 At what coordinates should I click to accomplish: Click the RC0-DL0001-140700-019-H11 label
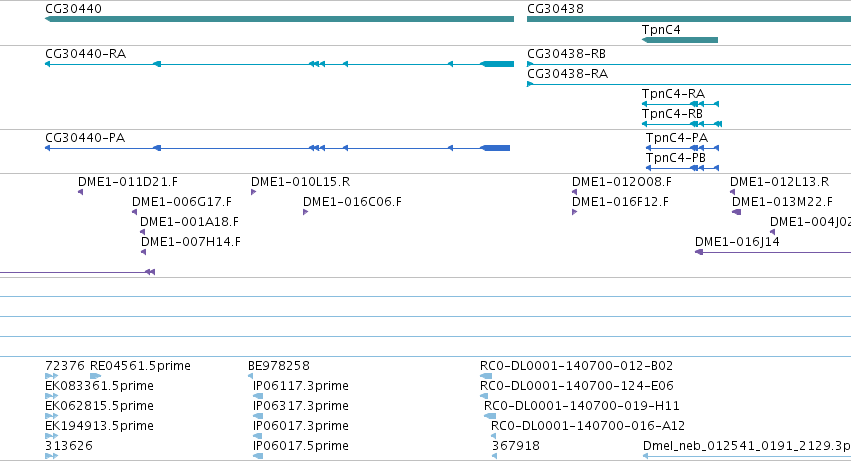[582, 406]
